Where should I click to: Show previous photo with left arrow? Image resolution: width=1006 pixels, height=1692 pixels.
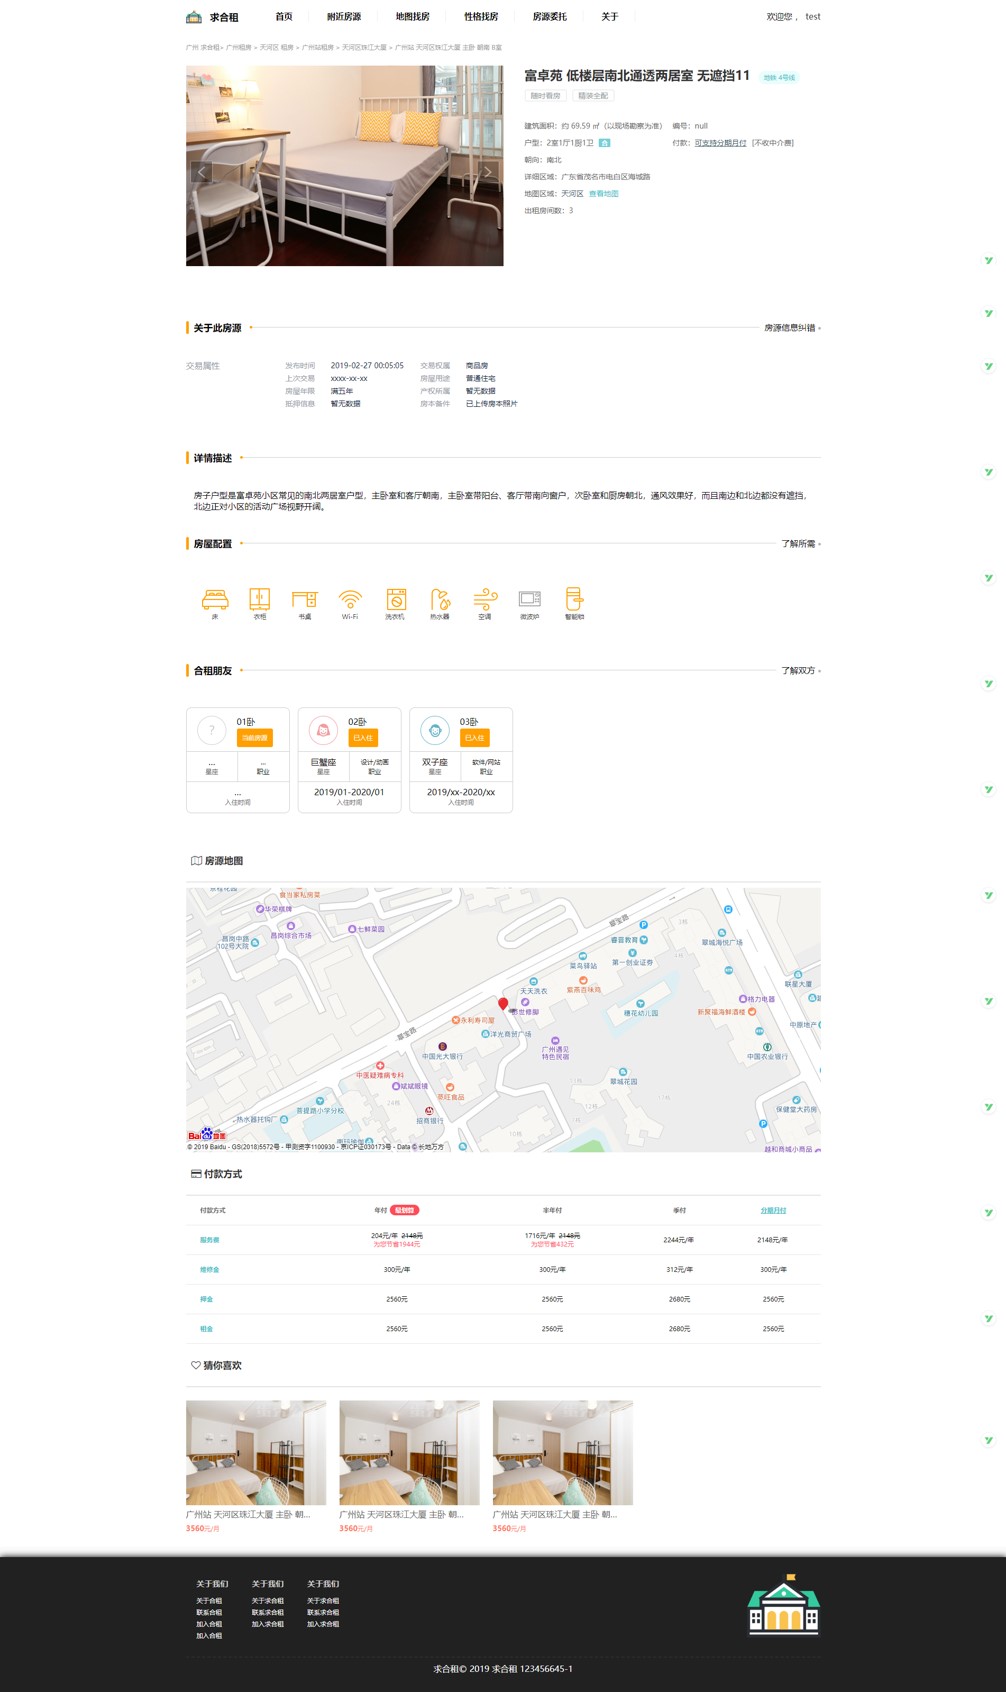201,172
